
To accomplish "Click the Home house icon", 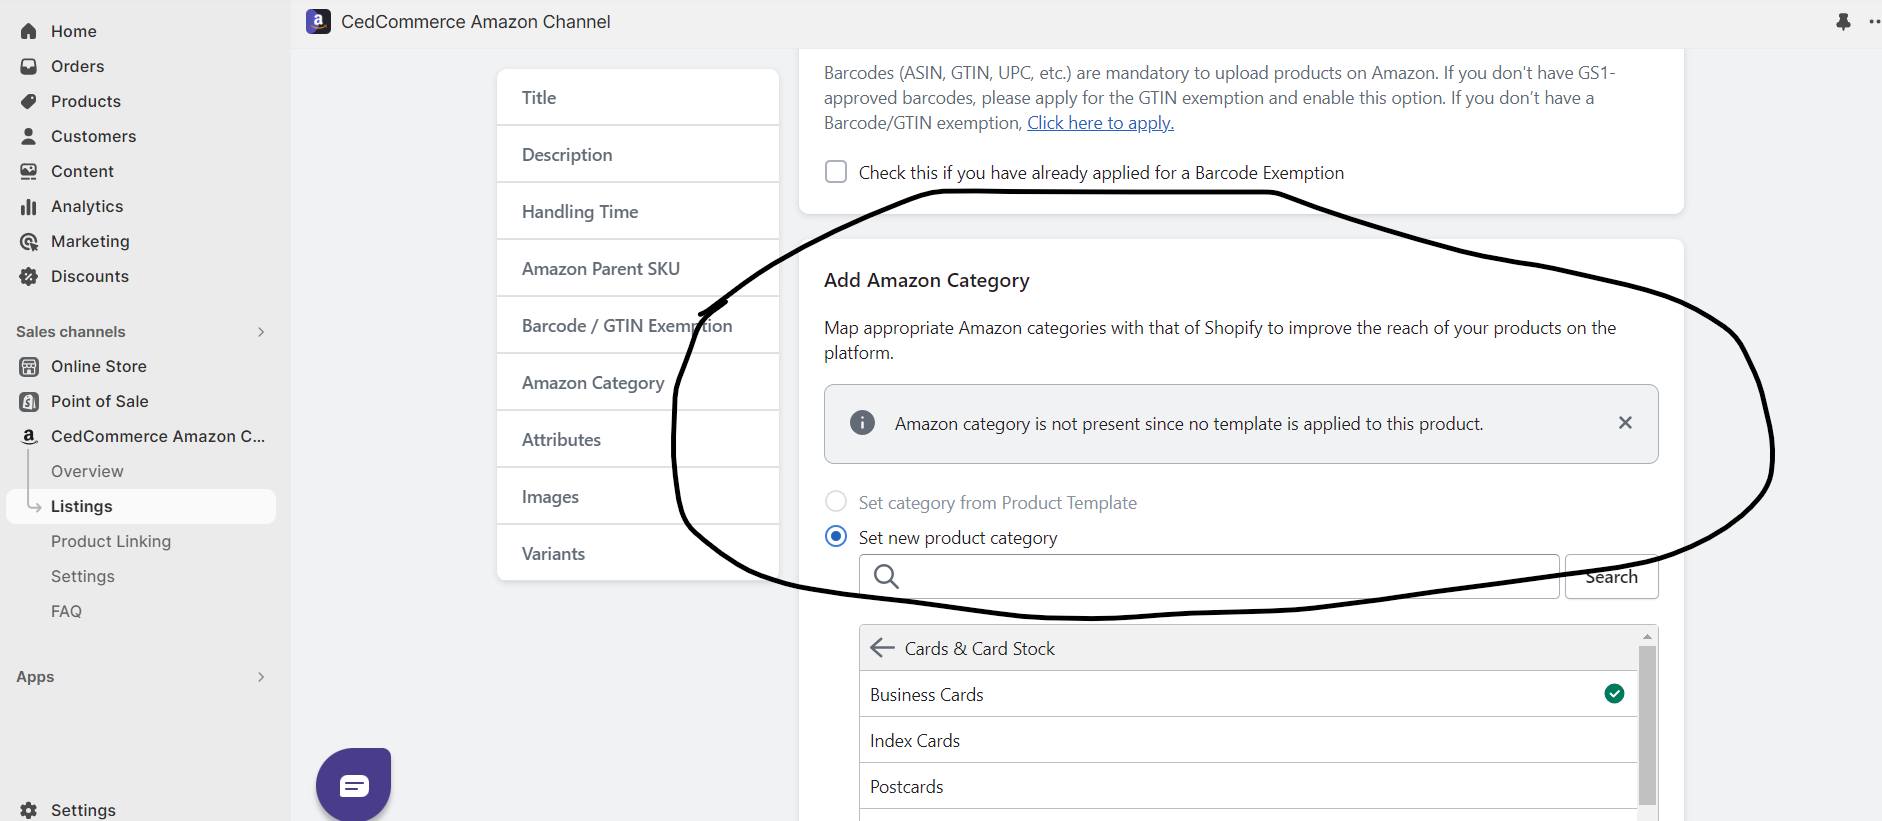I will [x=29, y=31].
